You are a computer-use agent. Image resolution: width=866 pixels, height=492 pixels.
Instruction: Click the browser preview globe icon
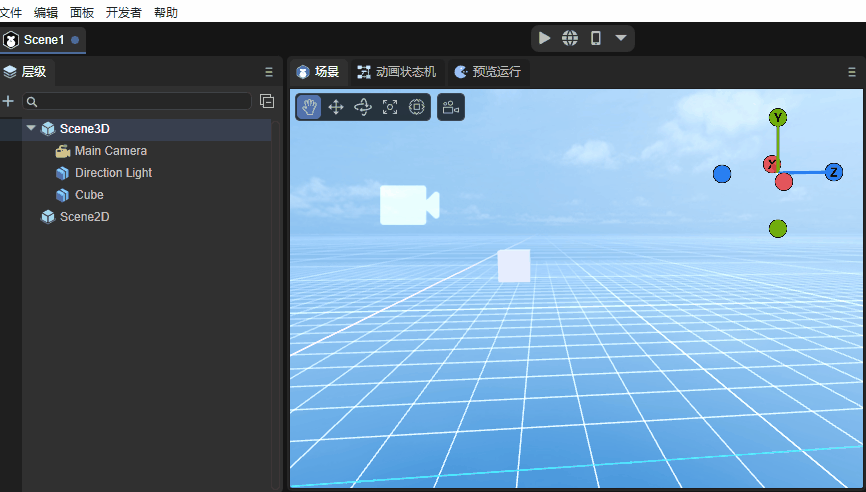point(570,38)
